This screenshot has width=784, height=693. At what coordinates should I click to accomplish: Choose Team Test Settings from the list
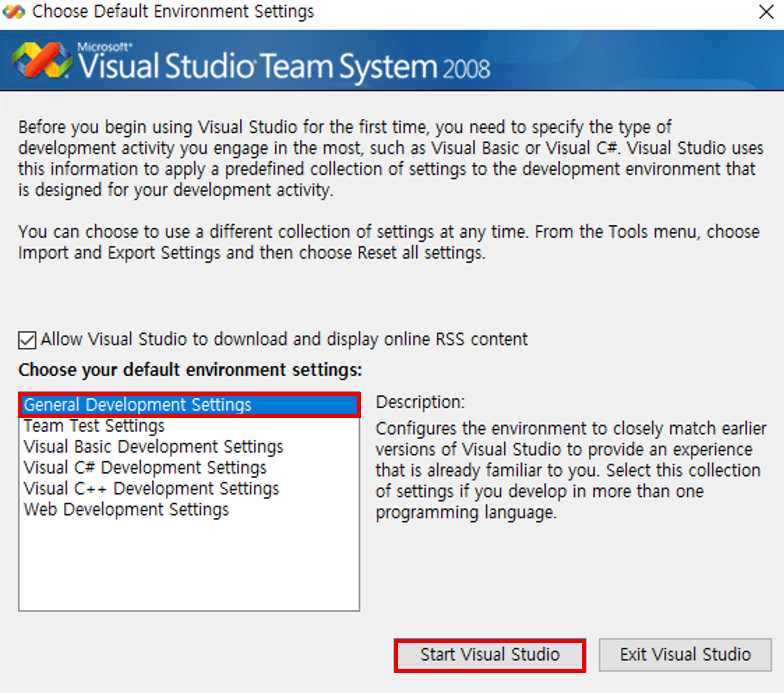94,426
